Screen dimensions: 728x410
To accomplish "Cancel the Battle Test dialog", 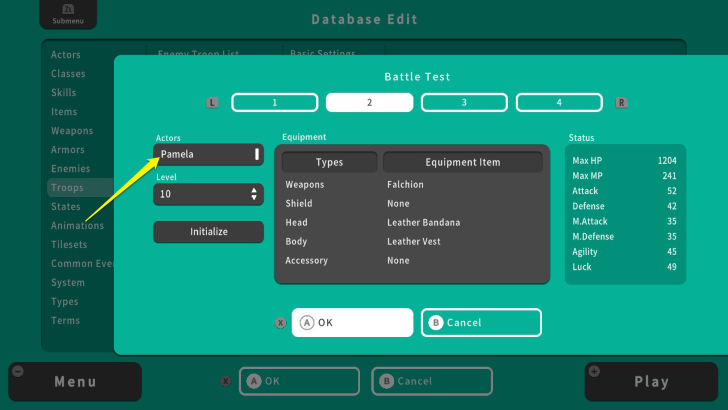I will 481,322.
